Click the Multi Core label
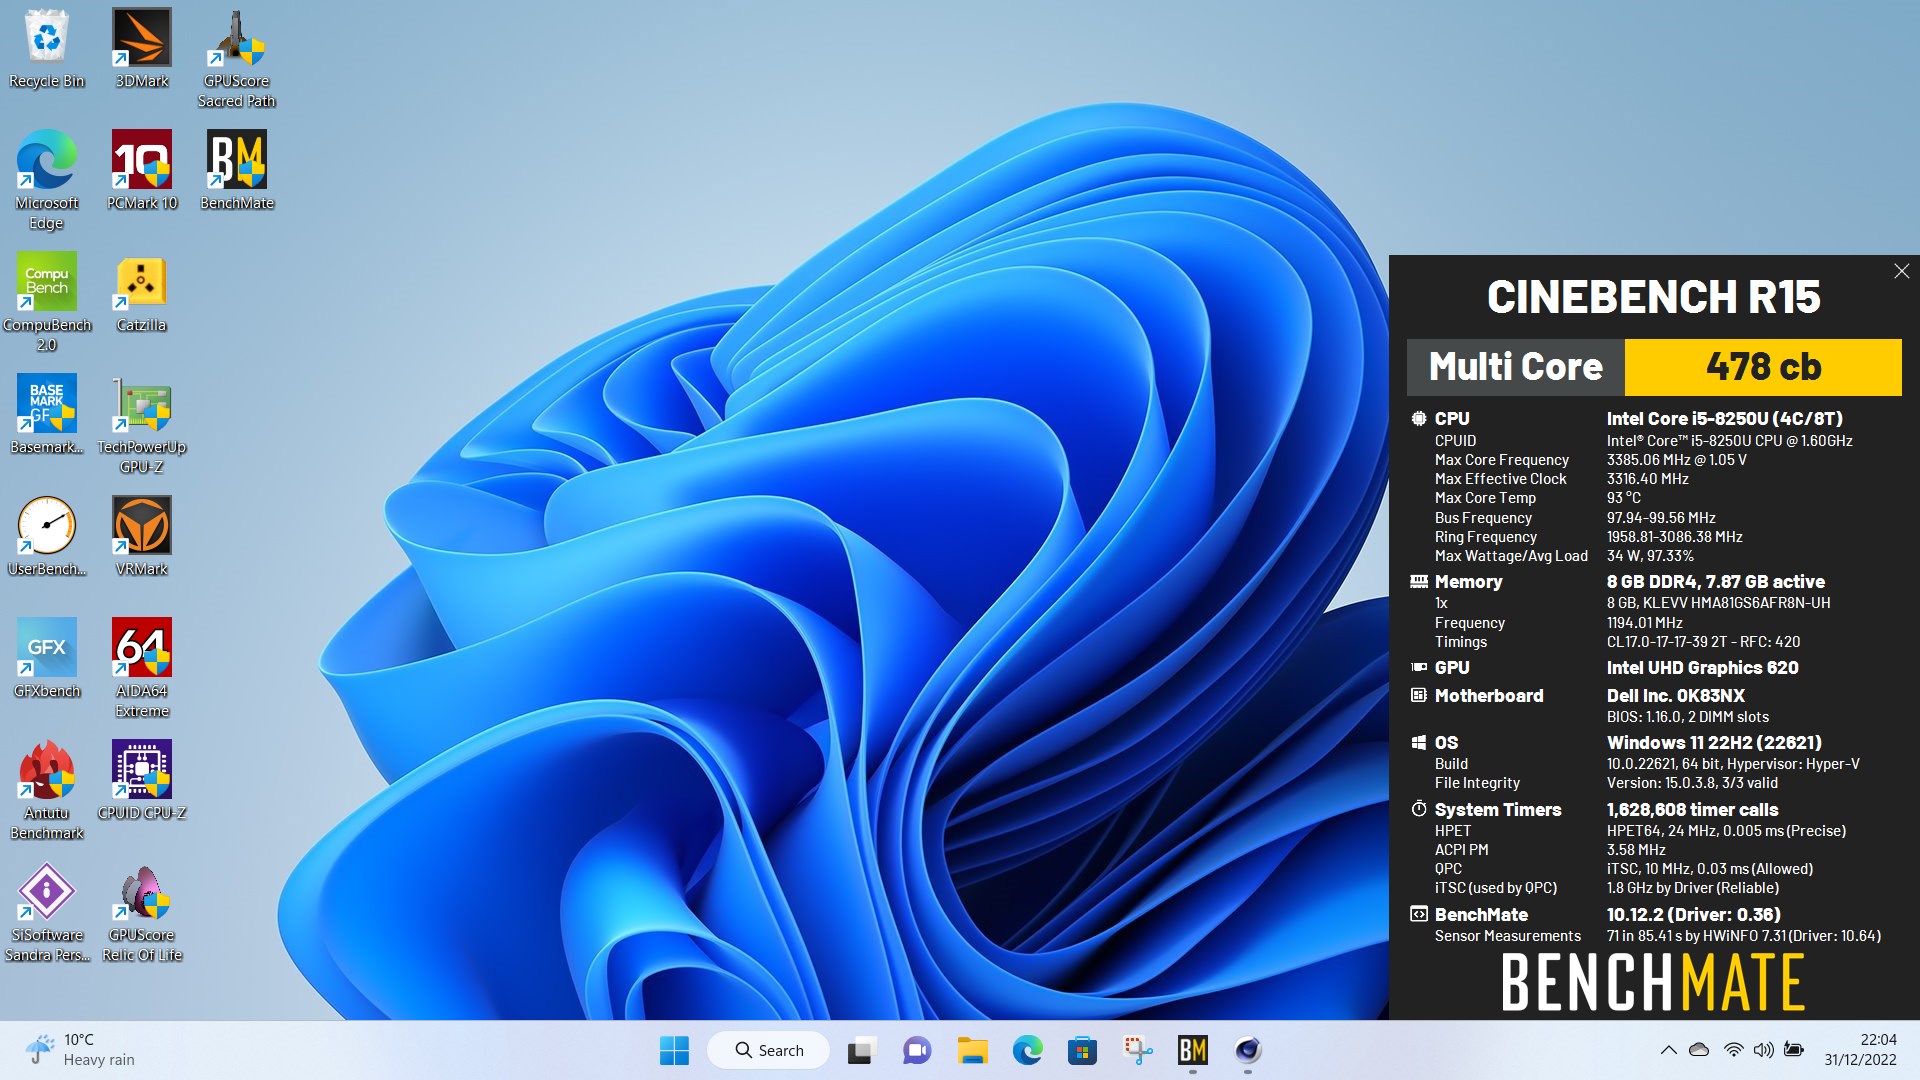The height and width of the screenshot is (1080, 1920). point(1516,367)
